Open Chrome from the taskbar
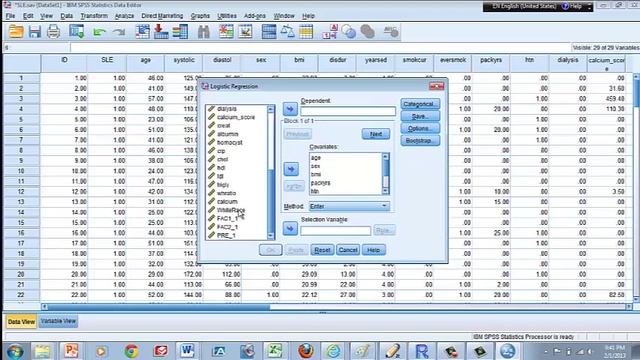This screenshot has height=360, width=640. click(131, 351)
